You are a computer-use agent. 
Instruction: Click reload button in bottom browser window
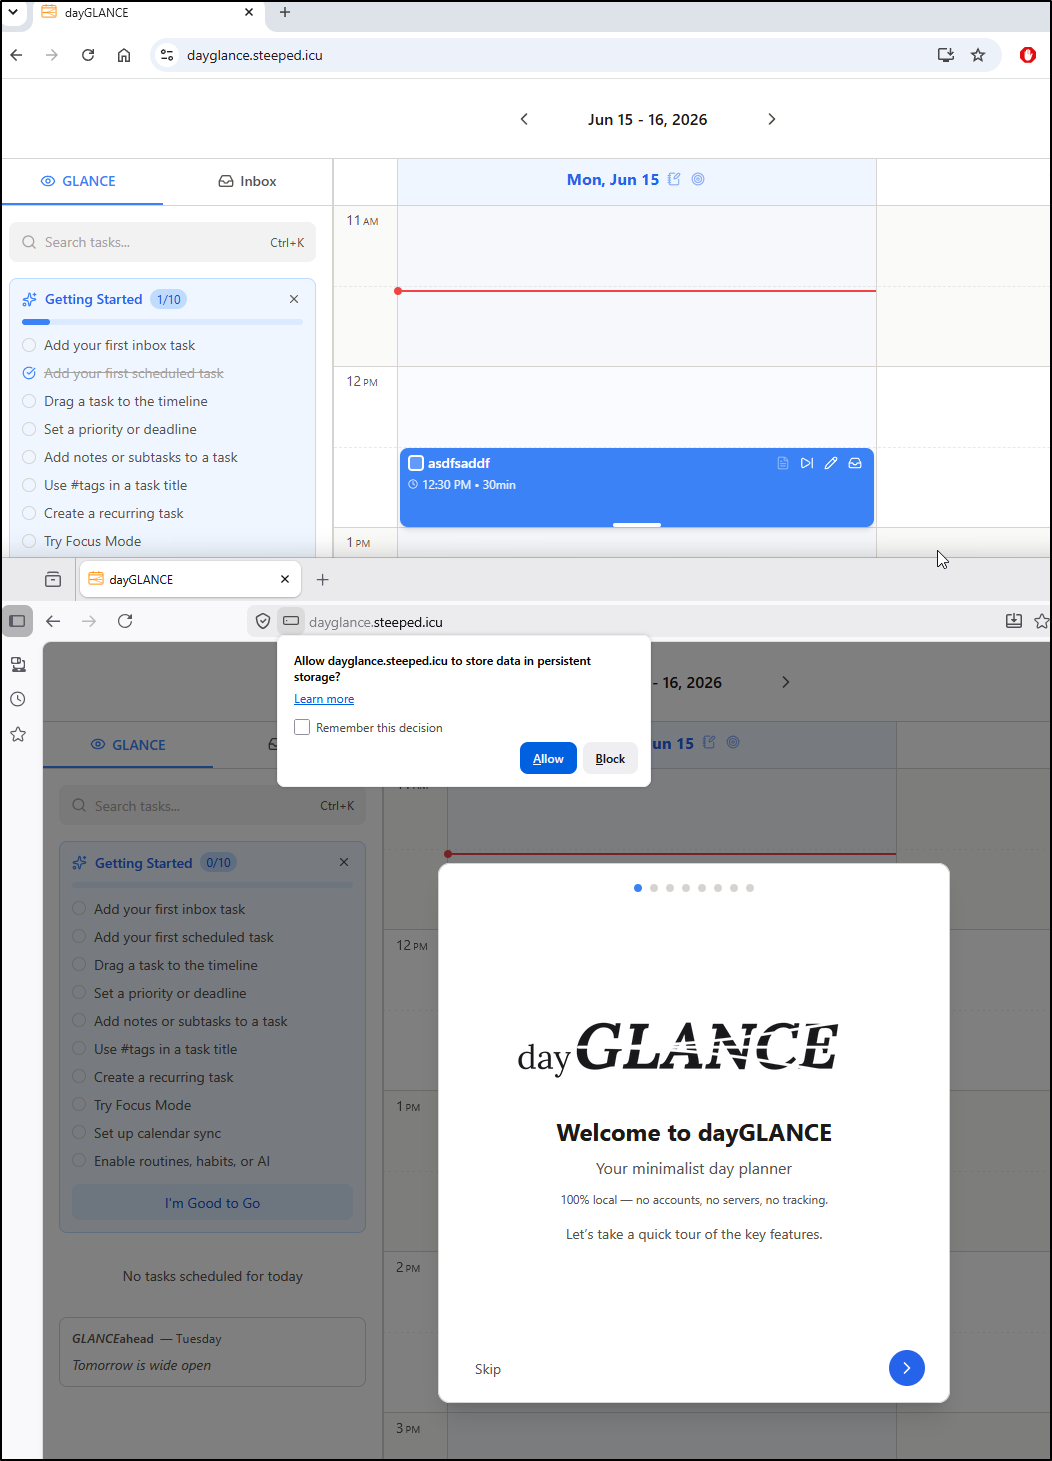tap(125, 621)
